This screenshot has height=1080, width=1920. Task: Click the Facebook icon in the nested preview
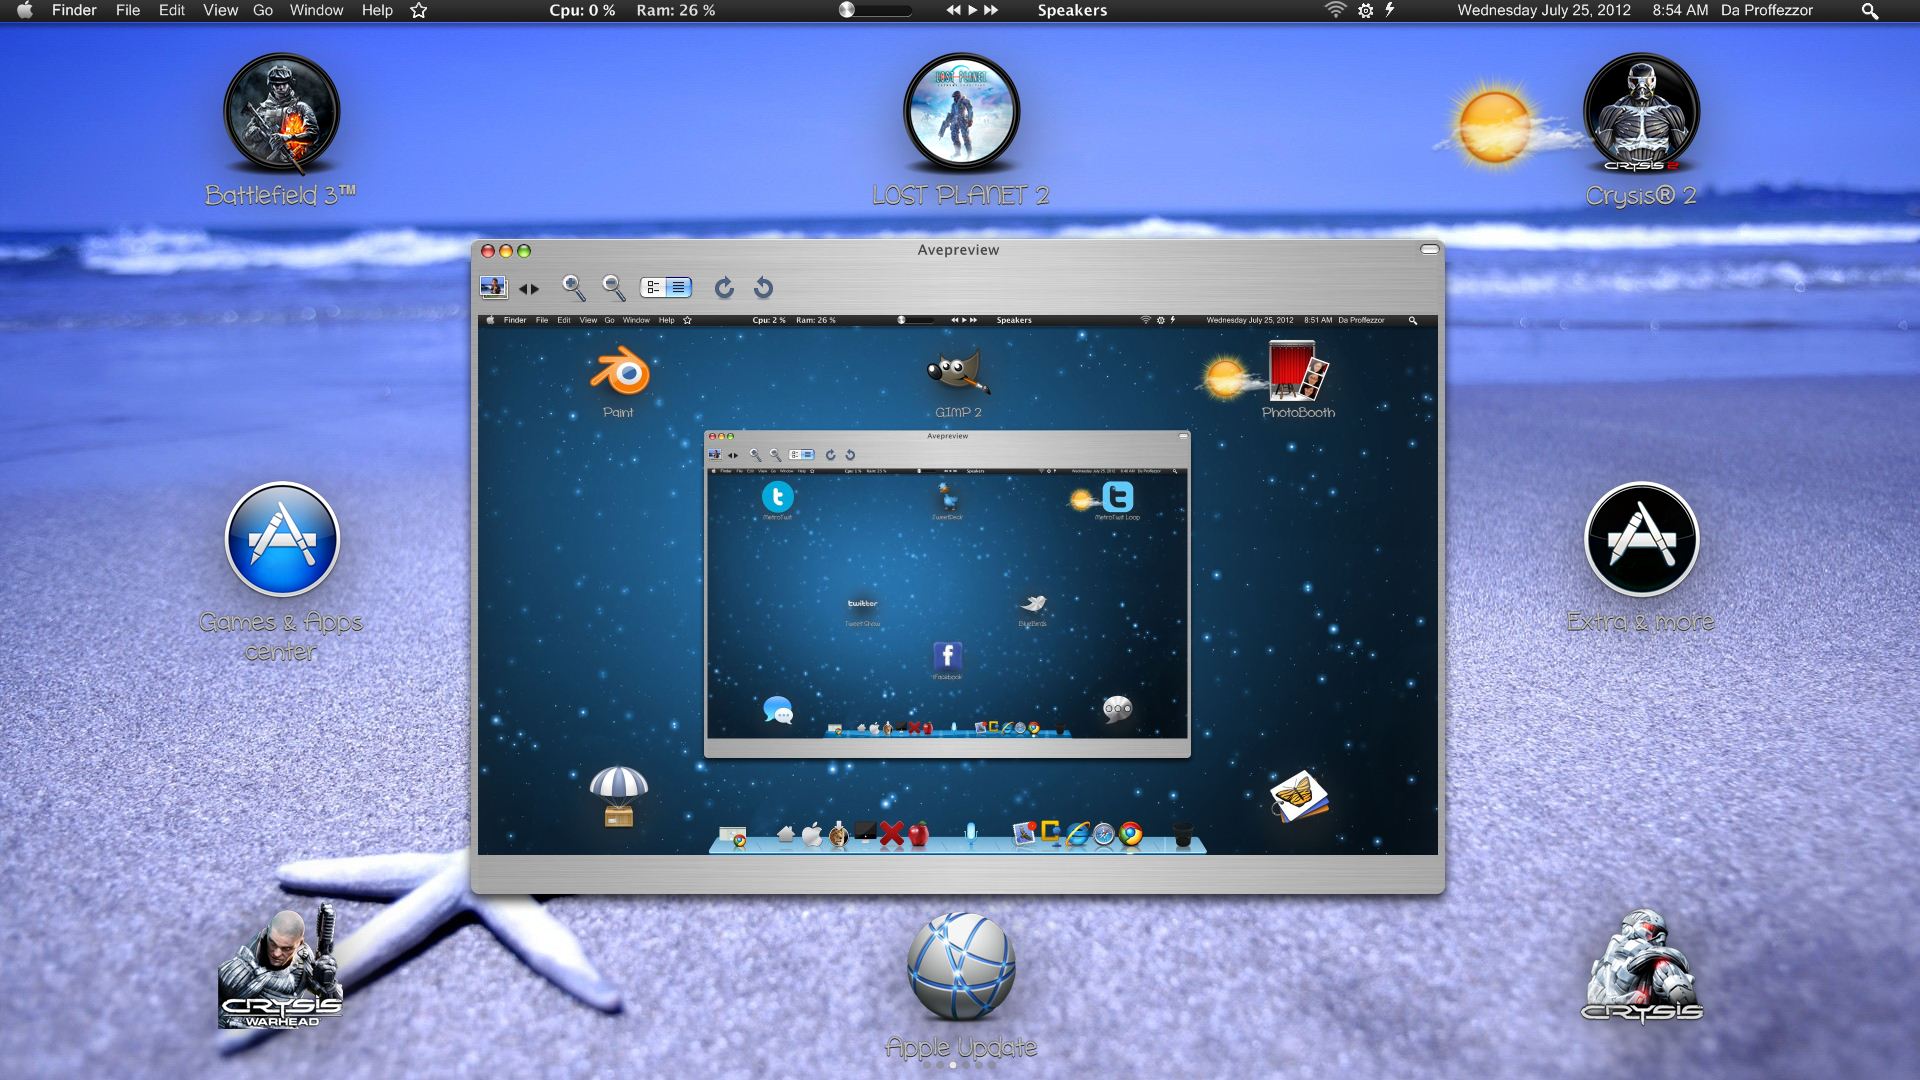pos(947,656)
